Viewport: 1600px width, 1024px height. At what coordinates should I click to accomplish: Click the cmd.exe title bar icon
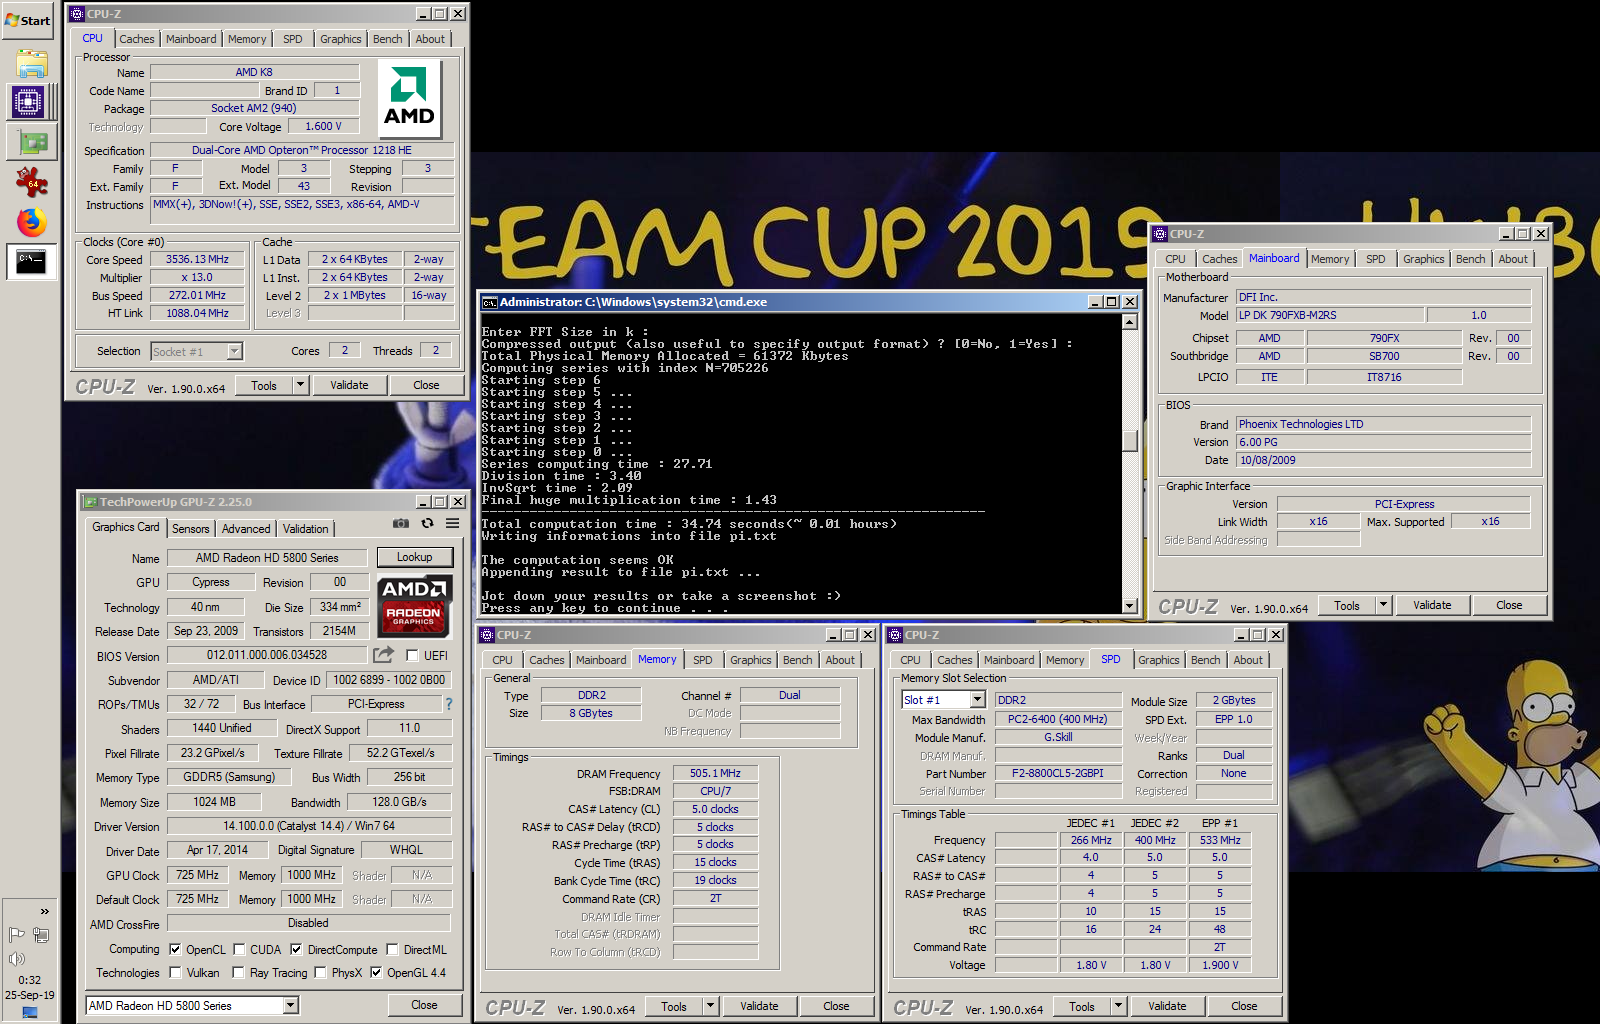[490, 302]
